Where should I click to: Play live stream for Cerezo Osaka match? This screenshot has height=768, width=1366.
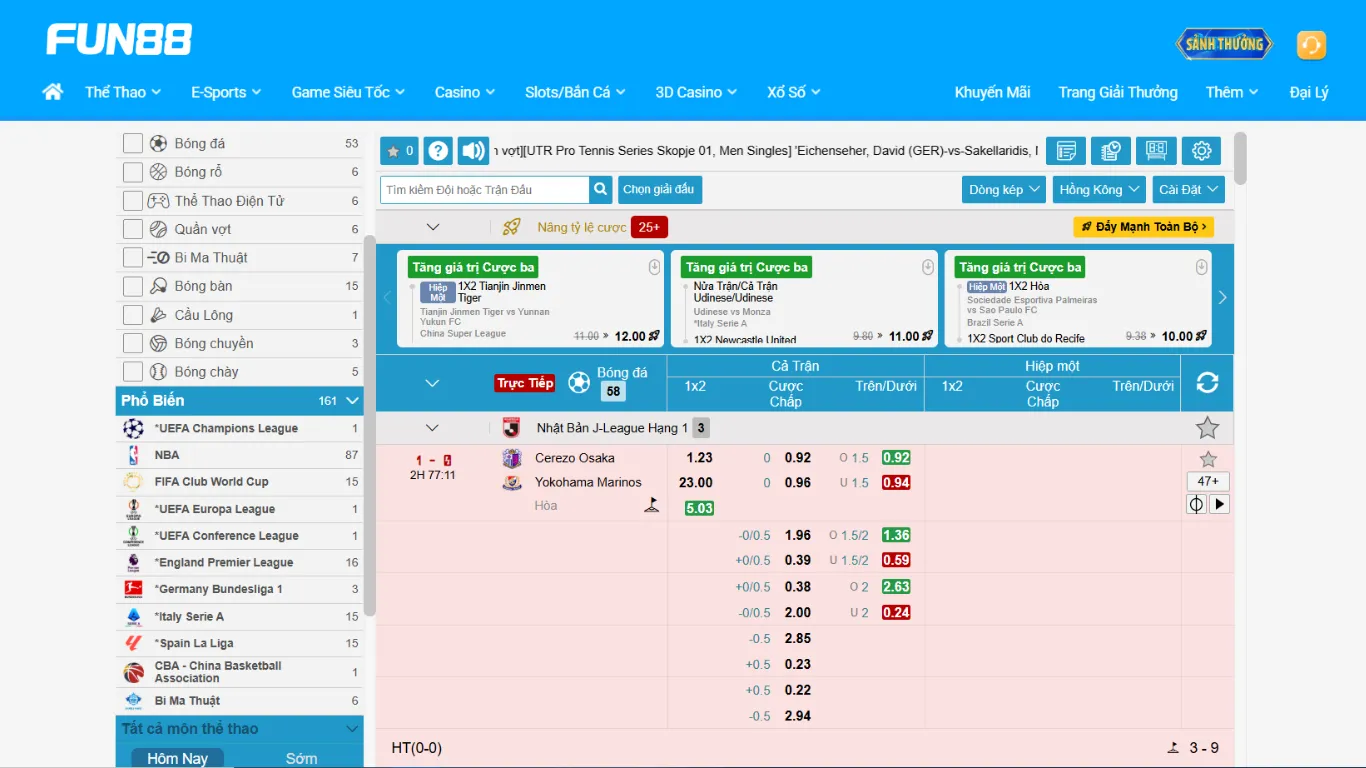pos(1219,504)
